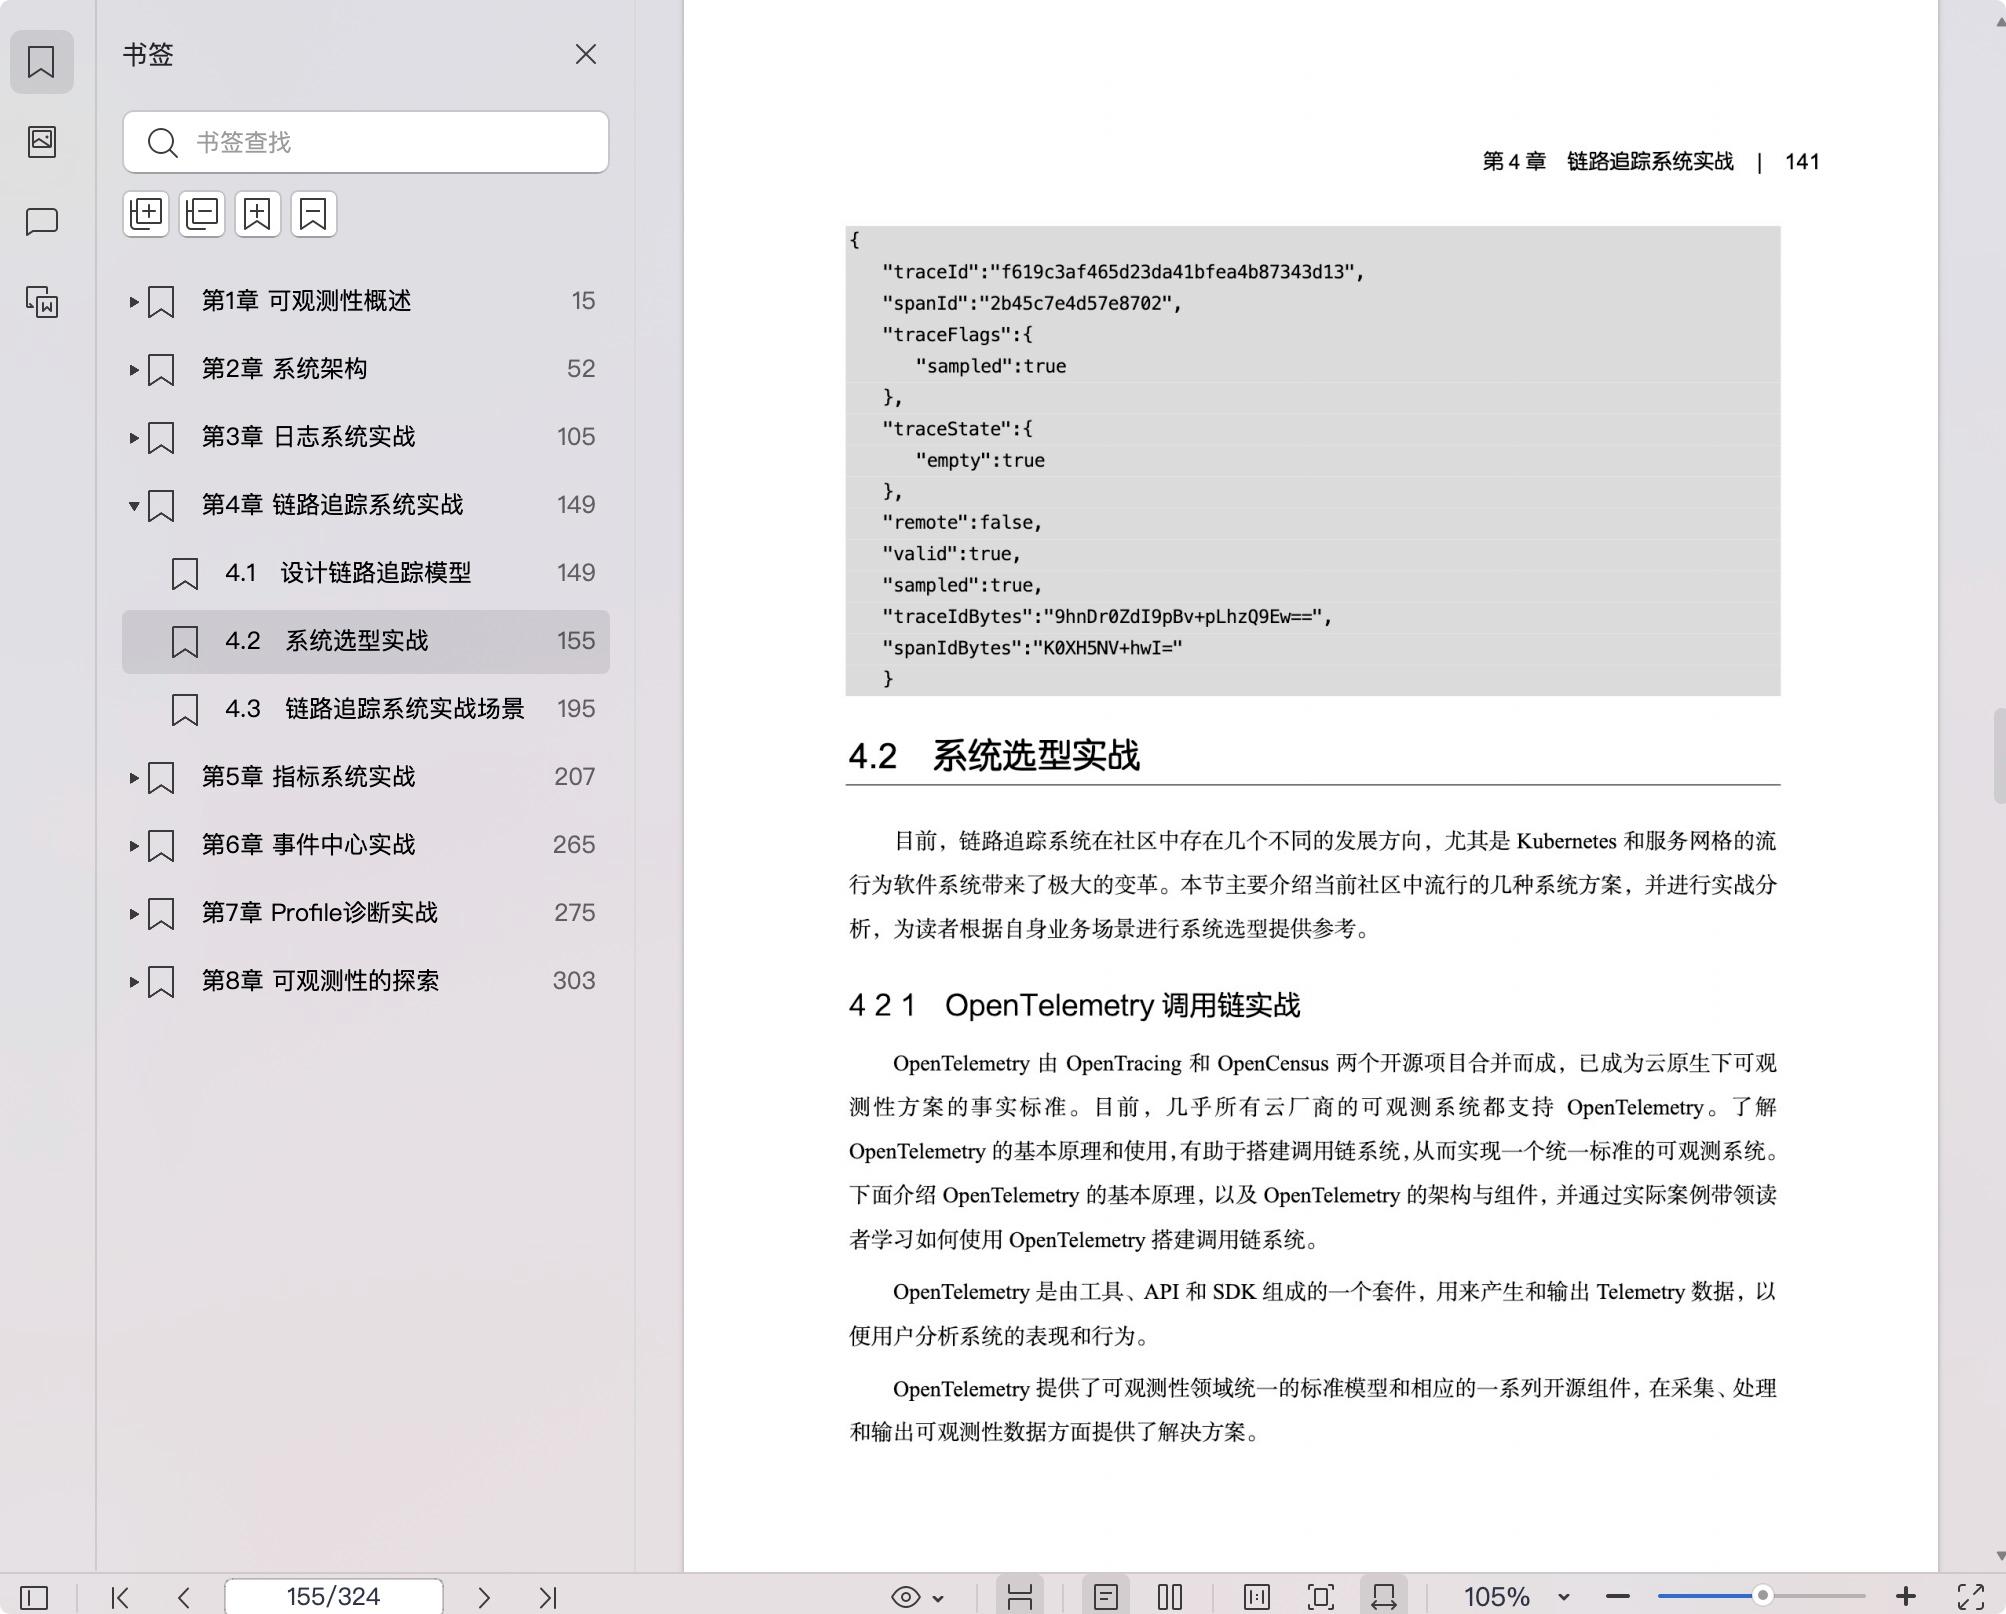Toggle continuous page scrolling mode
The image size is (2006, 1614).
click(x=1020, y=1597)
